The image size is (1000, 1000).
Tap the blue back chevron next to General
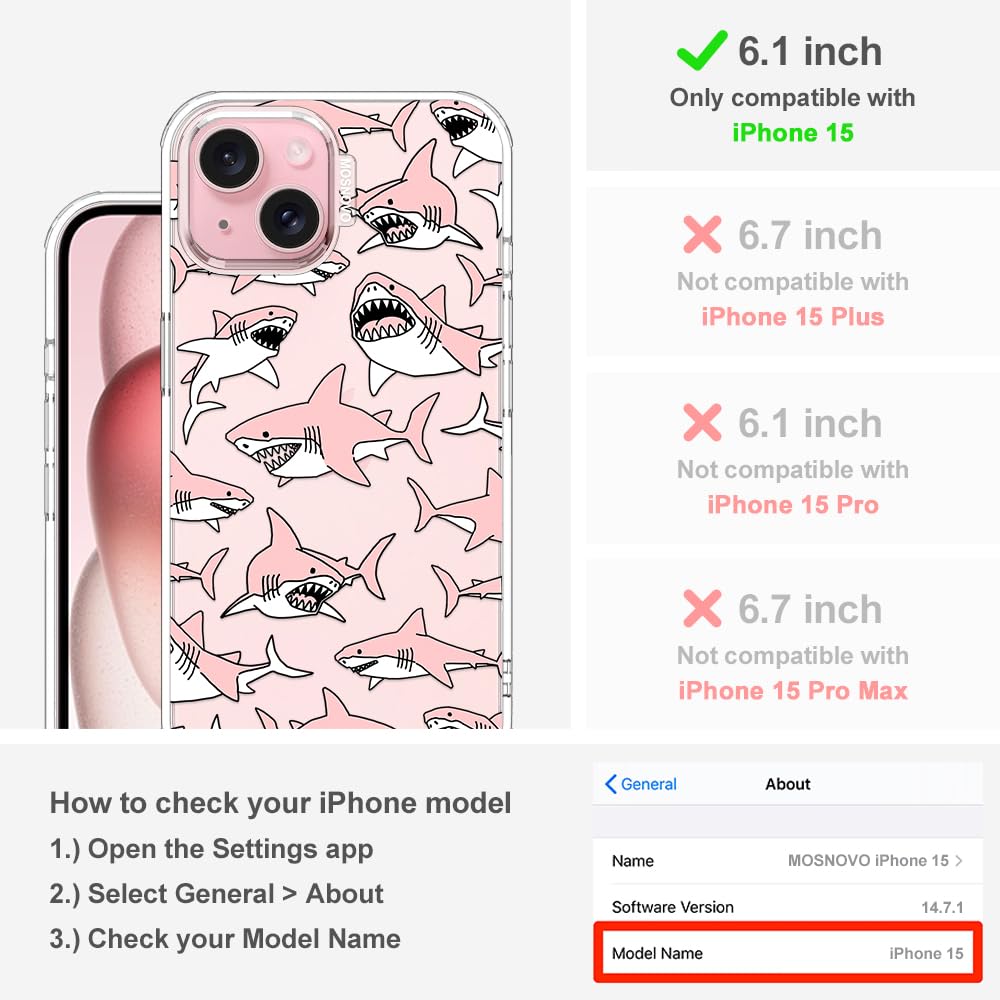(610, 784)
